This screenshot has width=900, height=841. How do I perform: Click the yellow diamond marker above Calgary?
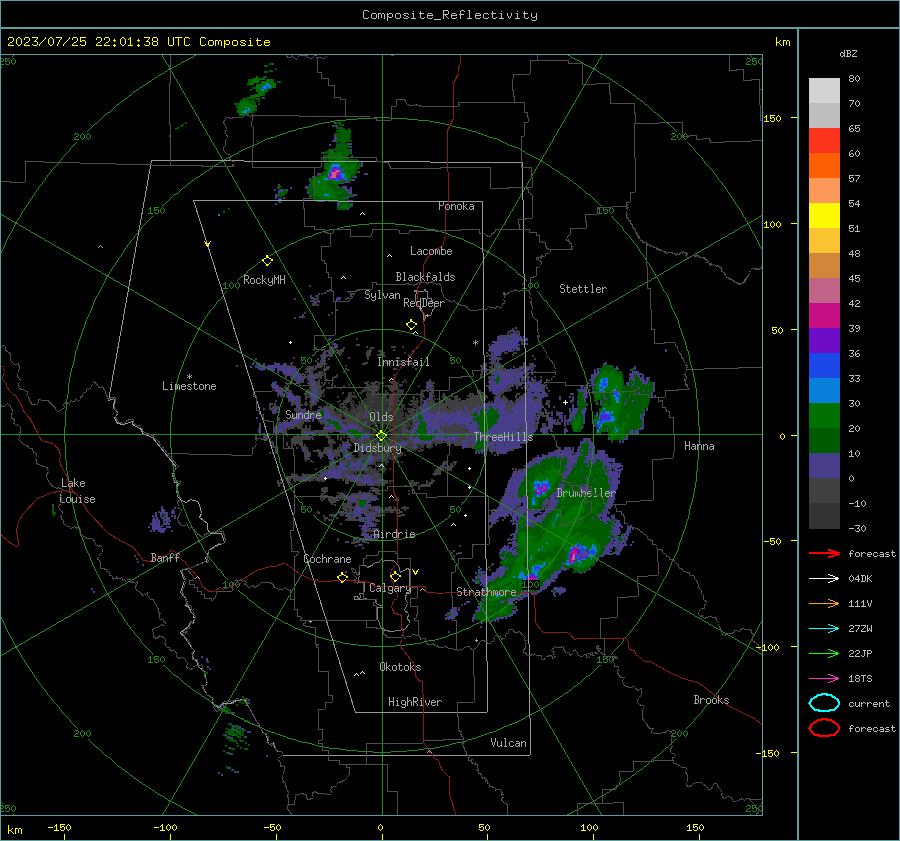395,576
